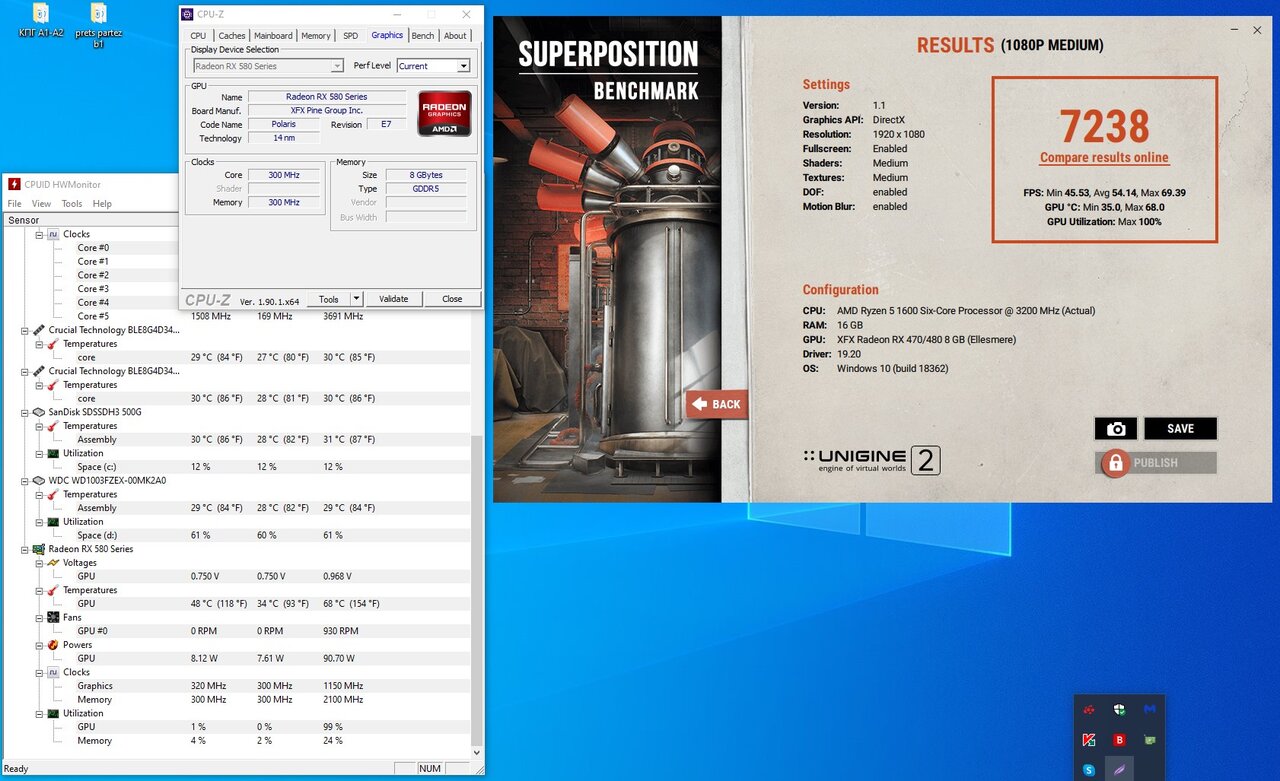Viewport: 1280px width, 781px height.
Task: Click the HWMonitor scrollbar down arrow
Action: pos(476,752)
